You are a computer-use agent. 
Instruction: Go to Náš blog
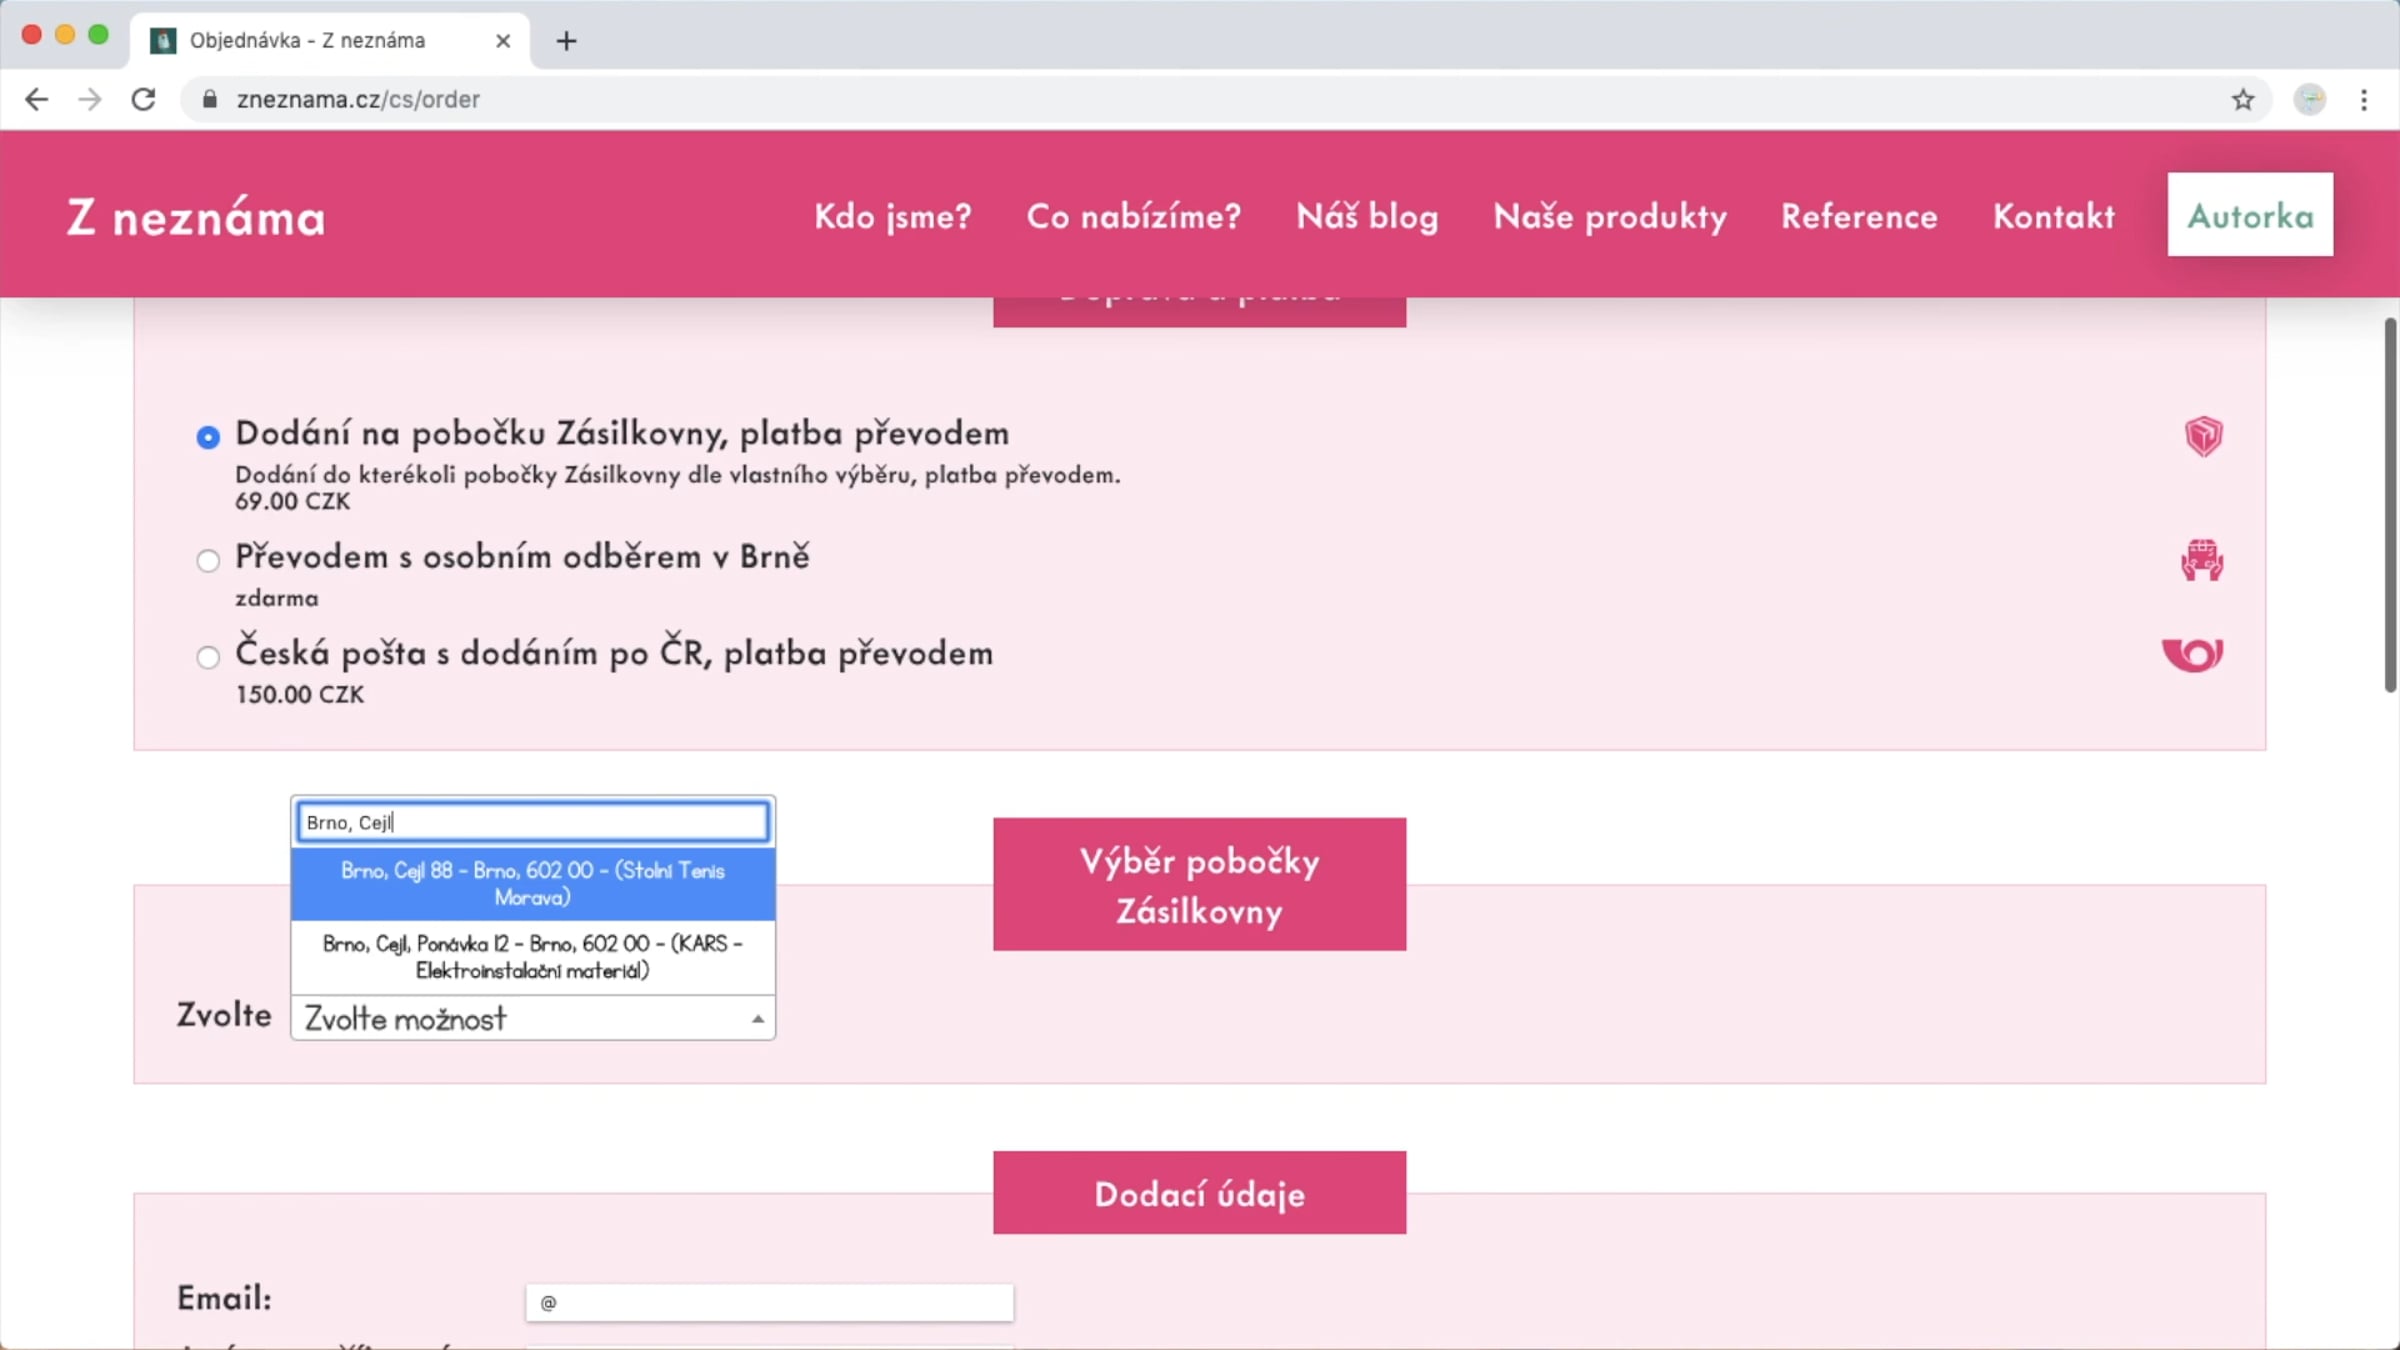point(1367,216)
